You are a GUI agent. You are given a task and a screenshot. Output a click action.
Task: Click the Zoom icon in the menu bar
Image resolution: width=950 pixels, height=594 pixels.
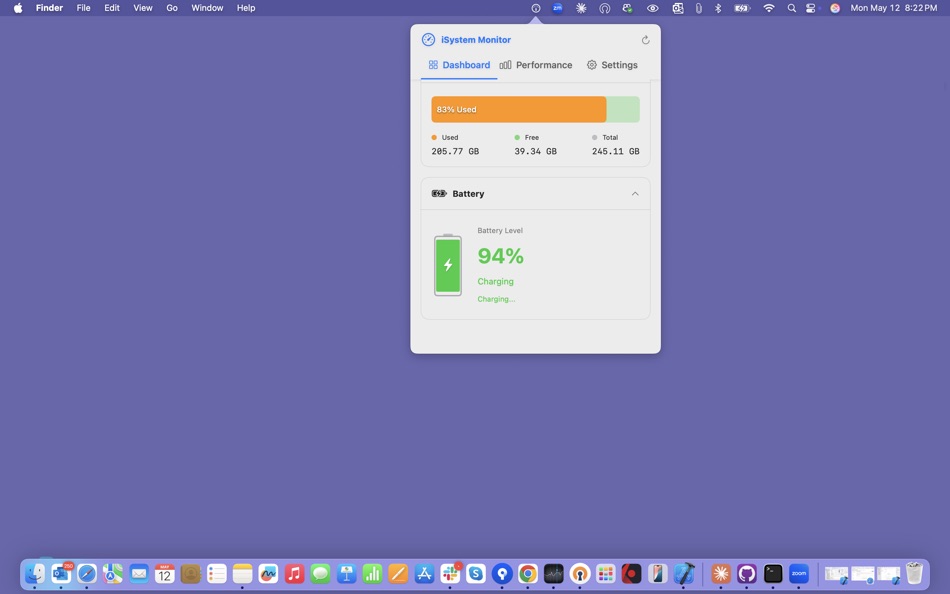557,7
